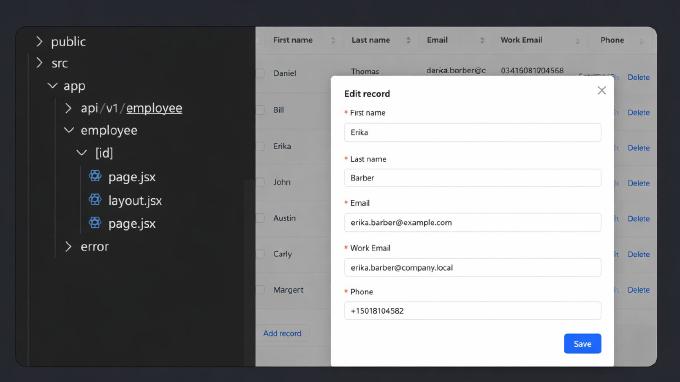Sort by the Phone column
This screenshot has height=382, width=680.
tap(642, 41)
